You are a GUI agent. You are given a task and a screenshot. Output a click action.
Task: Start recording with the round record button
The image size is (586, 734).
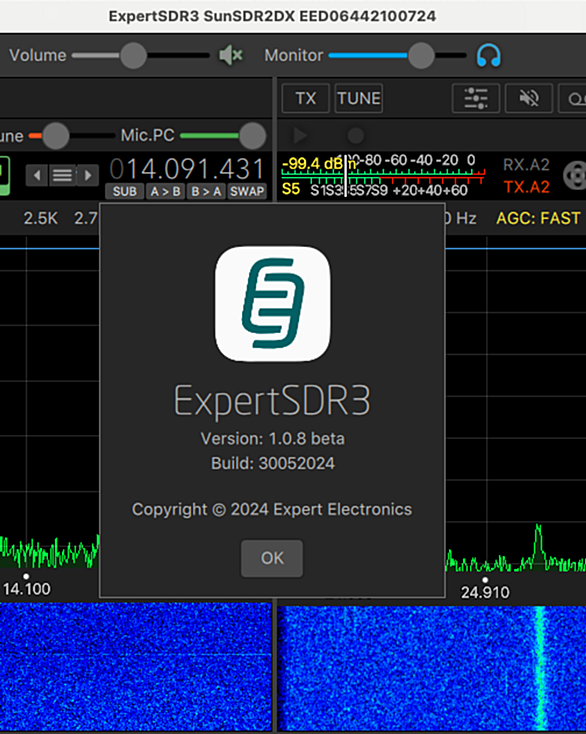click(356, 136)
